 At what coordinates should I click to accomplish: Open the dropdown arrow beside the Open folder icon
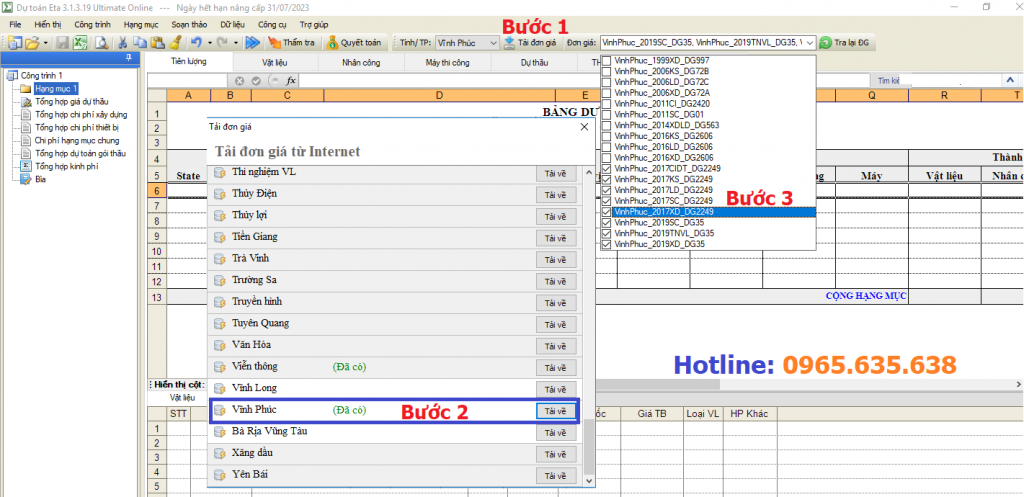coord(46,43)
